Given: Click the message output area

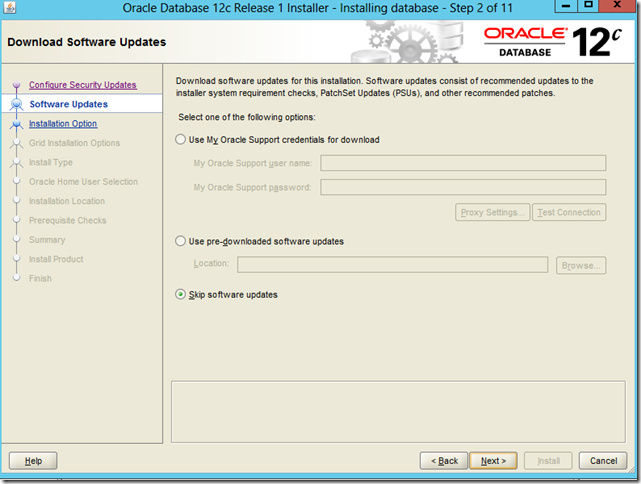Looking at the screenshot, I should [x=398, y=412].
